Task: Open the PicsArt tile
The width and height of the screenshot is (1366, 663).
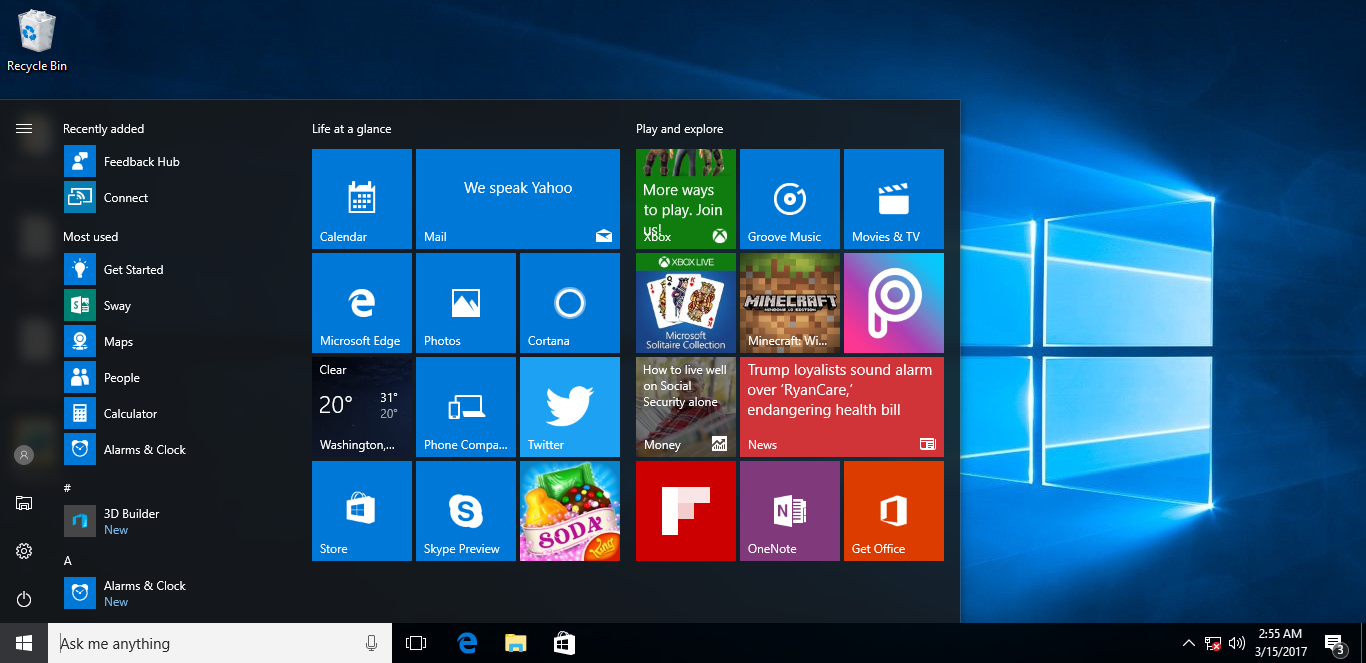Action: tap(894, 303)
